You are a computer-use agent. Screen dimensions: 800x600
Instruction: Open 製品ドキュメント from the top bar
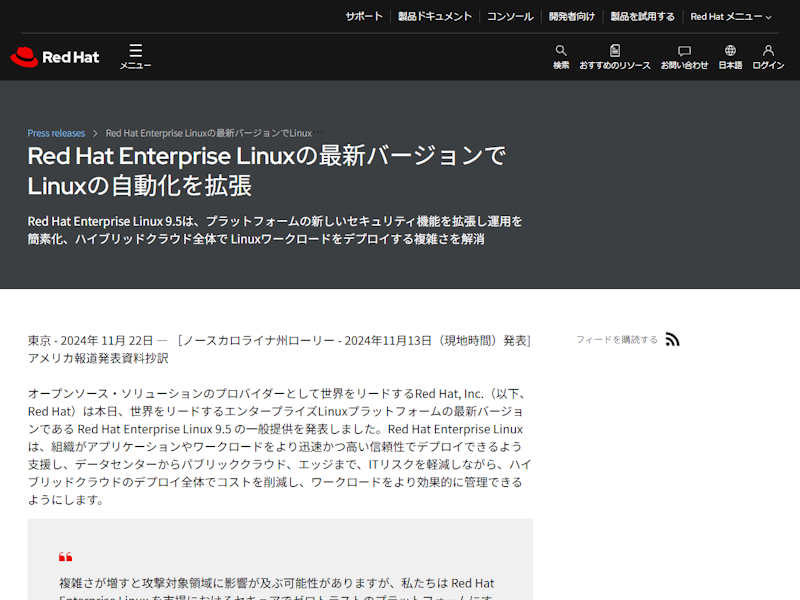434,16
